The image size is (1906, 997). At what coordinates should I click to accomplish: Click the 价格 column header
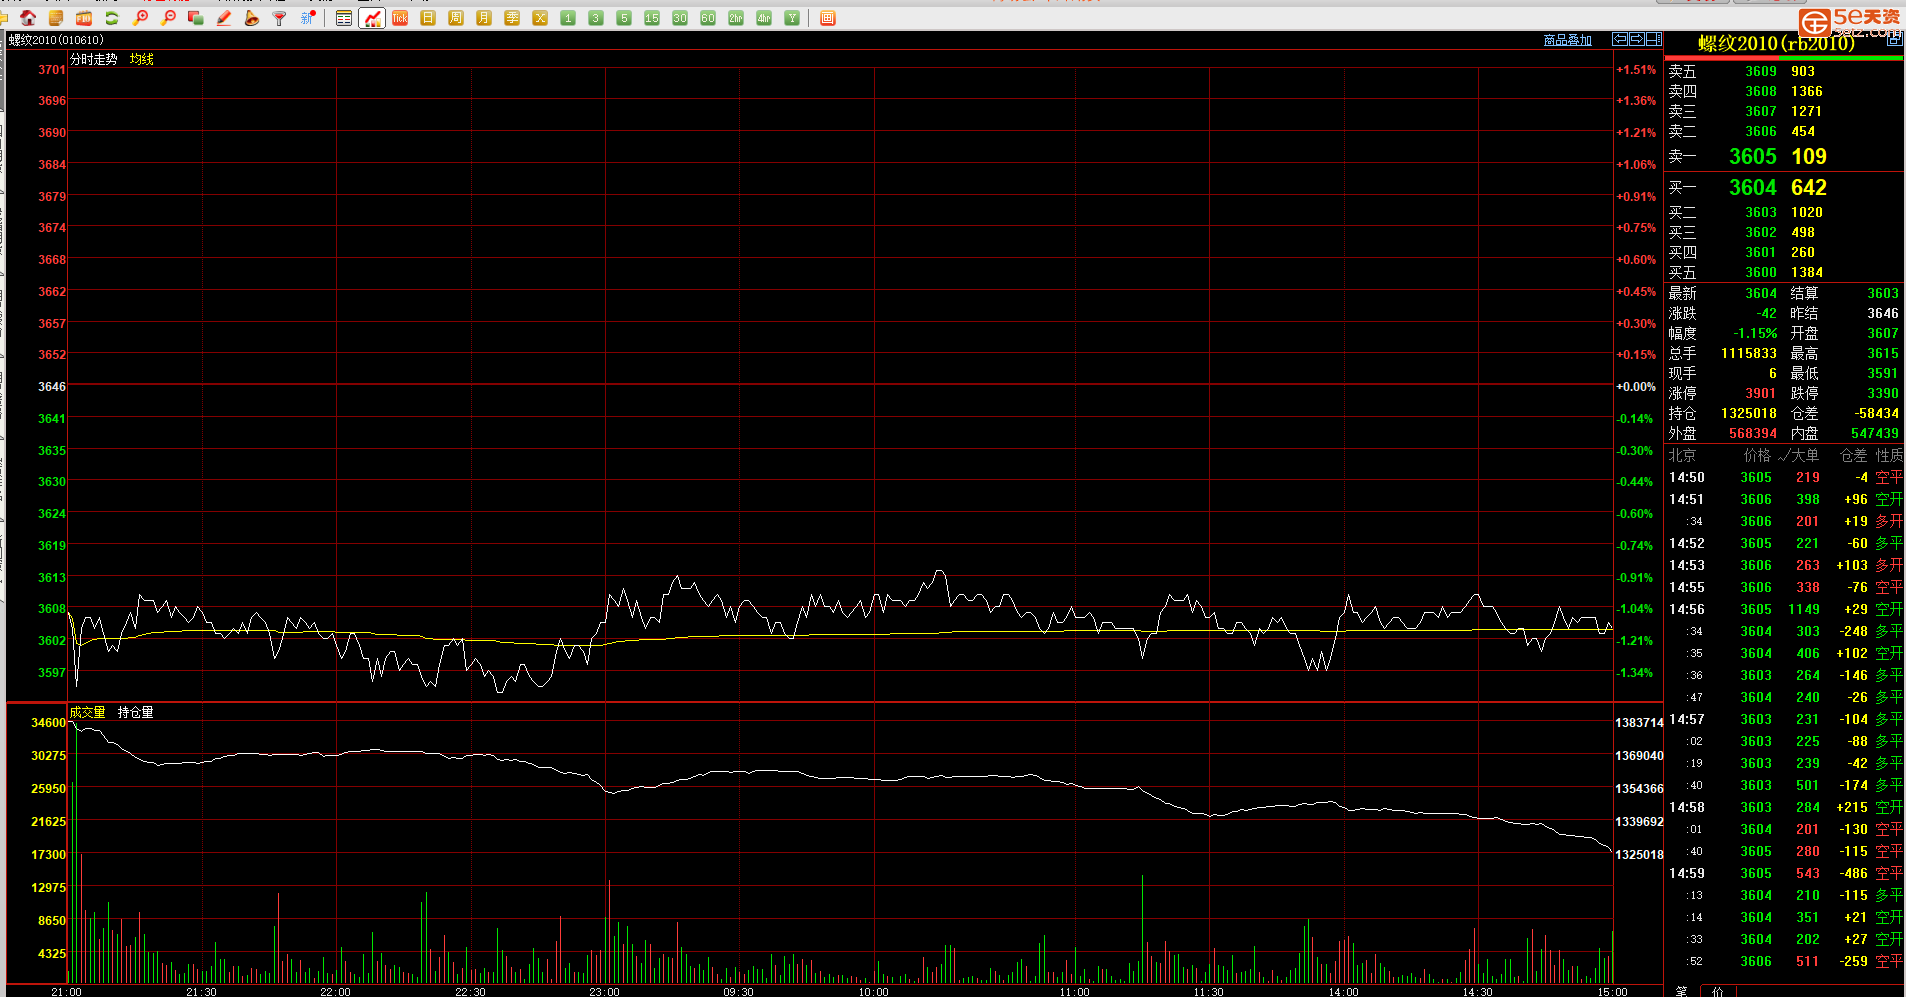(x=1757, y=455)
